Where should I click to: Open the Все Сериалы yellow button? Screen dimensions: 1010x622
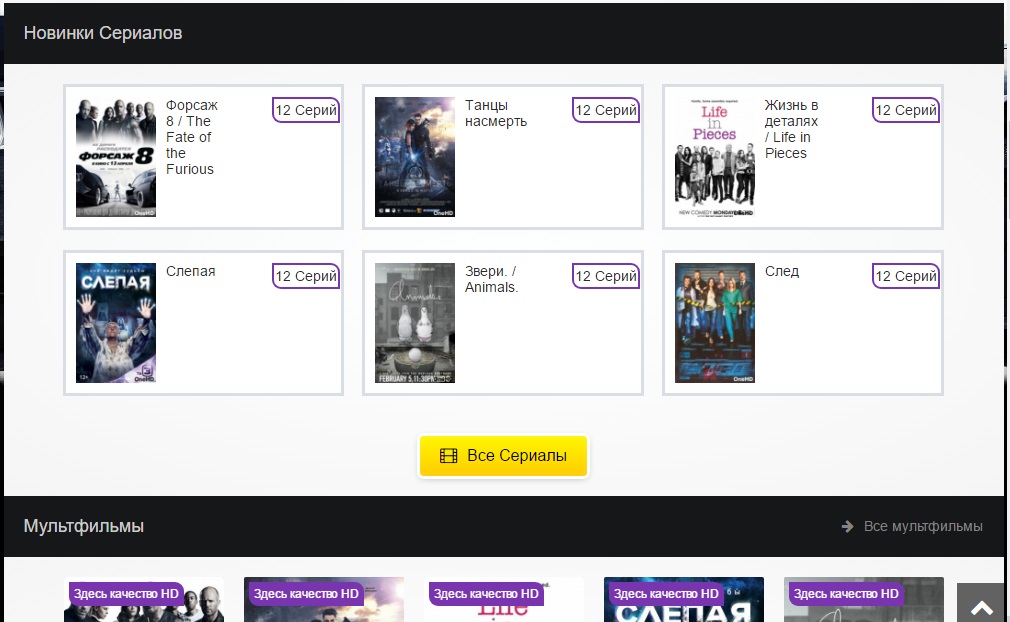pos(503,456)
